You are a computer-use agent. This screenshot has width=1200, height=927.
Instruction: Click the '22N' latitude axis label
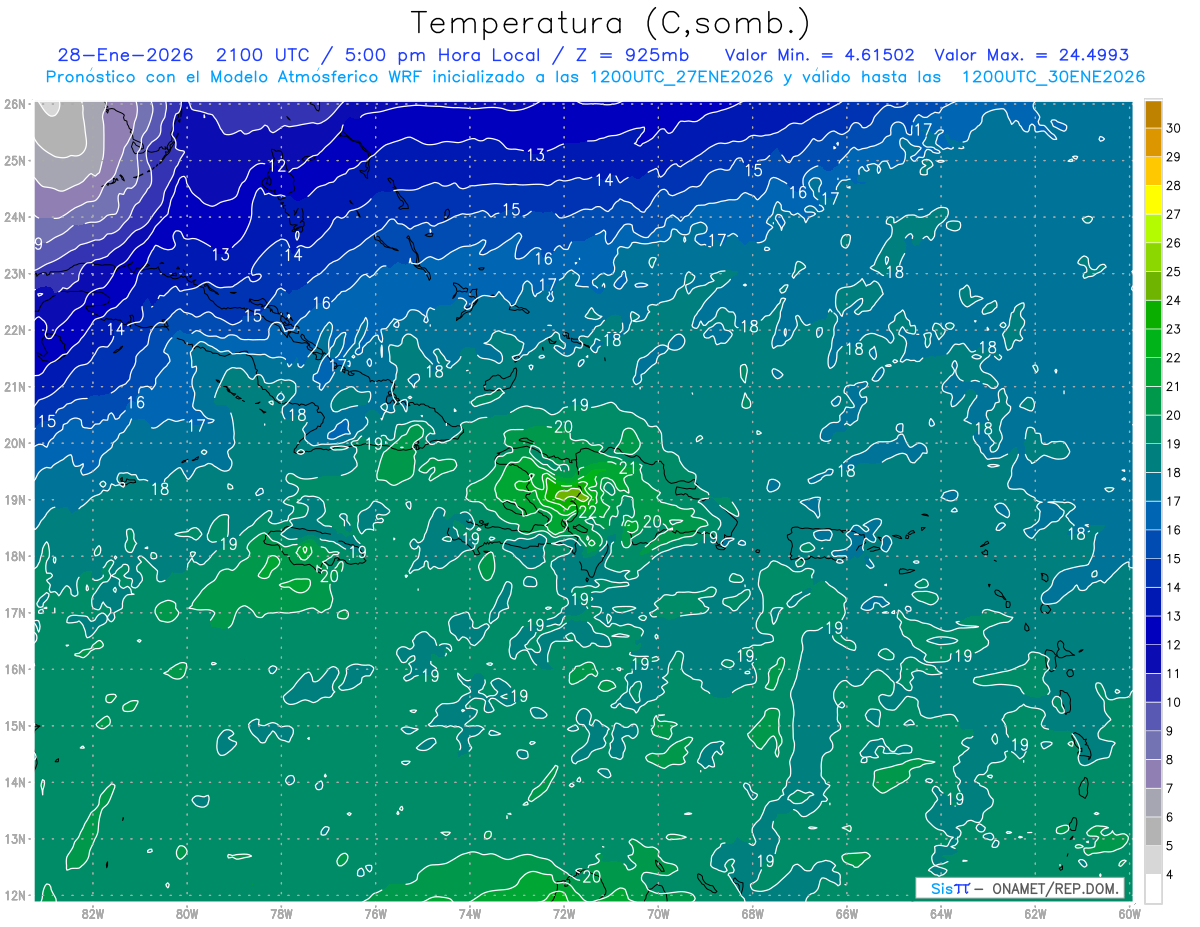tap(14, 330)
